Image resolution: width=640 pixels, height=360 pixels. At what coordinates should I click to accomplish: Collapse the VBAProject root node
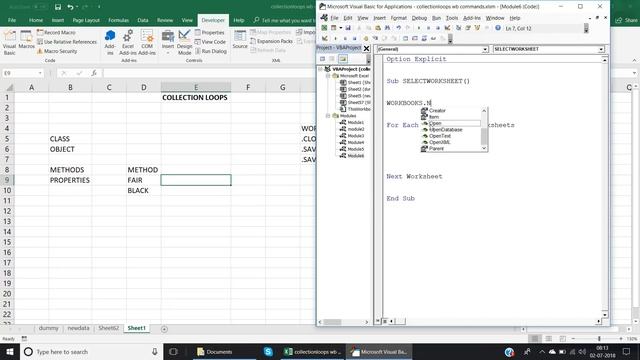(321, 69)
